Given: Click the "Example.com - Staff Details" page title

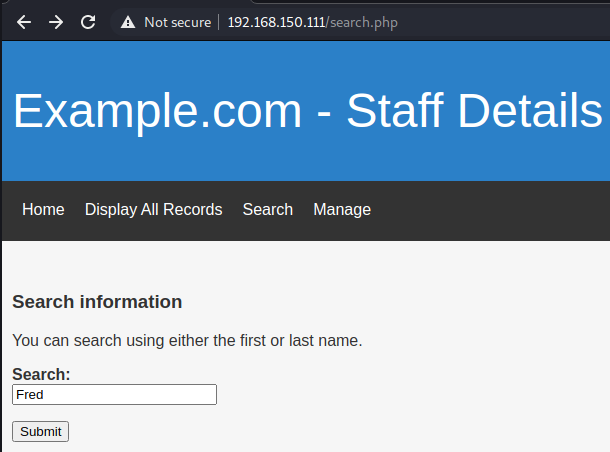Looking at the screenshot, I should (x=307, y=110).
